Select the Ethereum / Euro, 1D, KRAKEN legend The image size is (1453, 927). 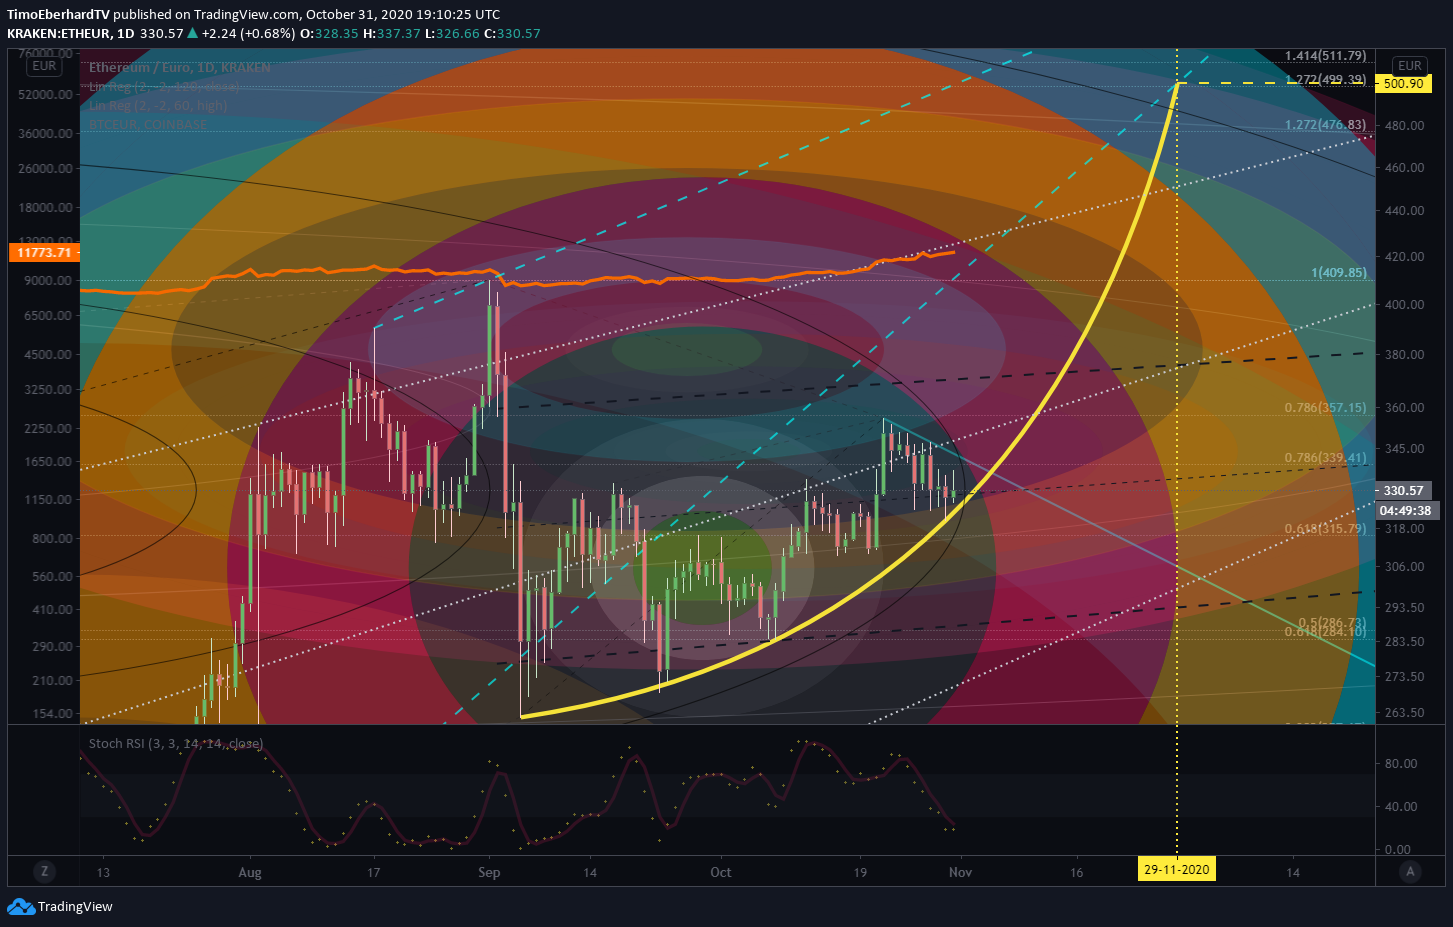180,67
